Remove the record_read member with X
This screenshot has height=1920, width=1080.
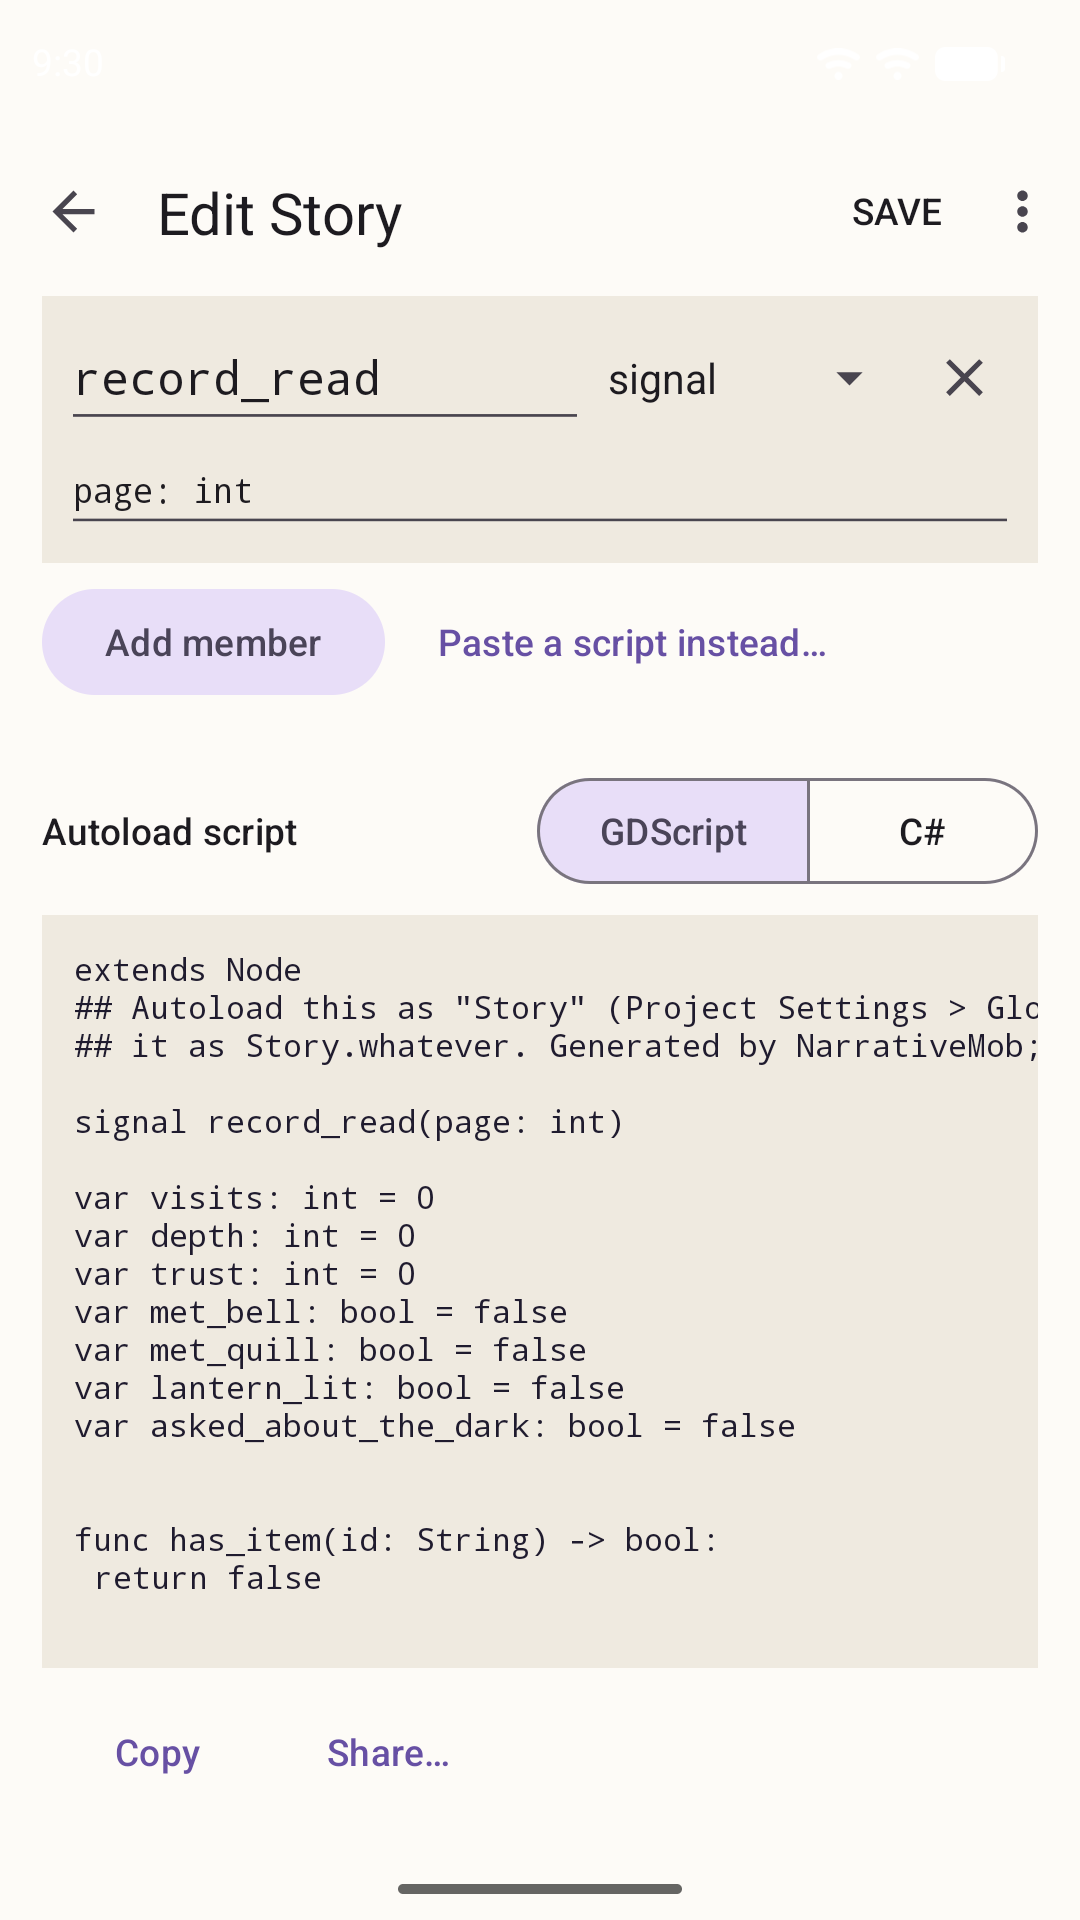click(964, 378)
